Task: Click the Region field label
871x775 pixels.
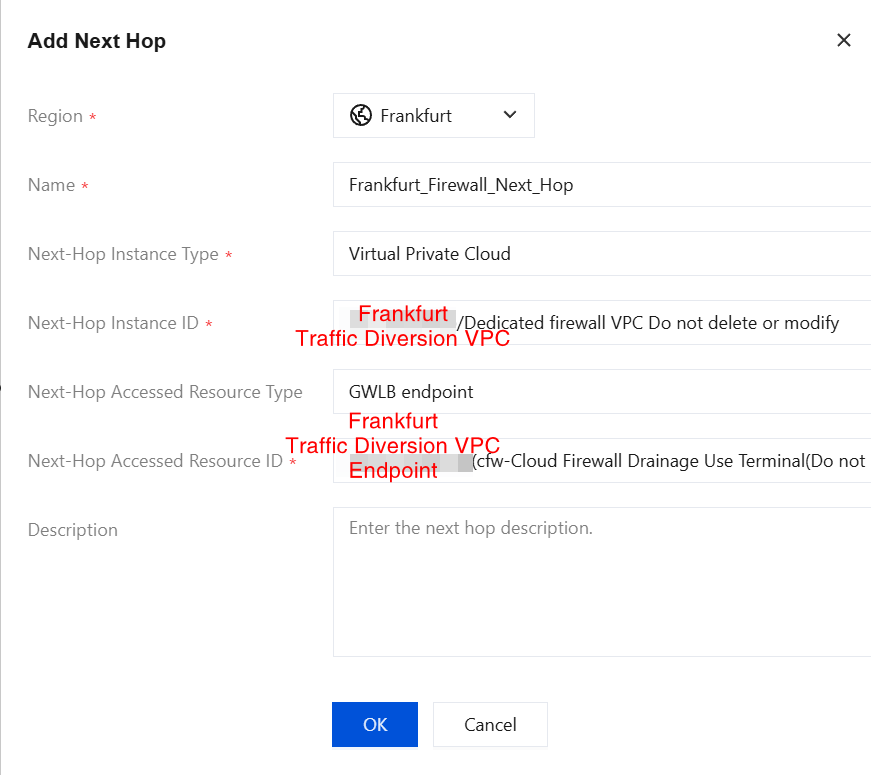Action: [55, 116]
